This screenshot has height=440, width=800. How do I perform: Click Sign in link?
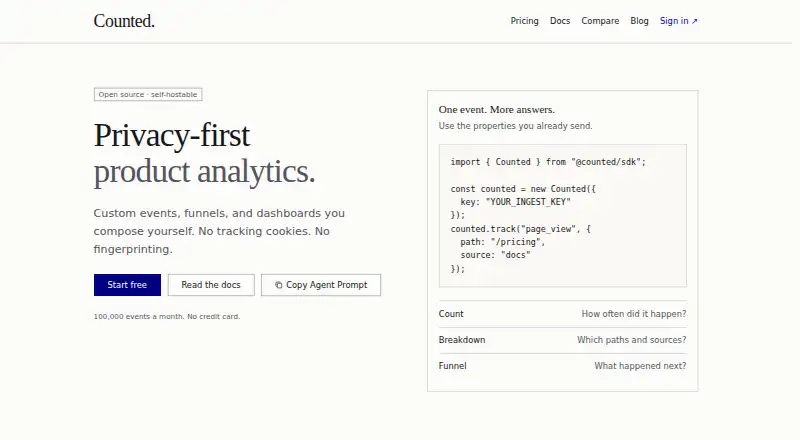point(679,21)
